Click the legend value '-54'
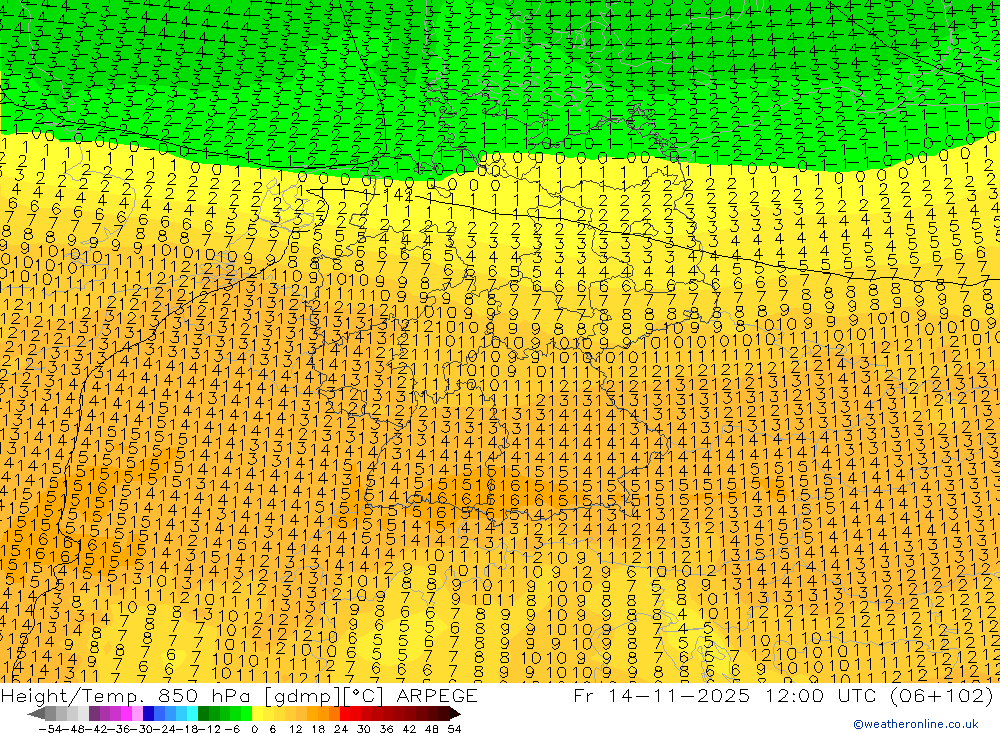Viewport: 1000px width, 733px height. tap(50, 729)
